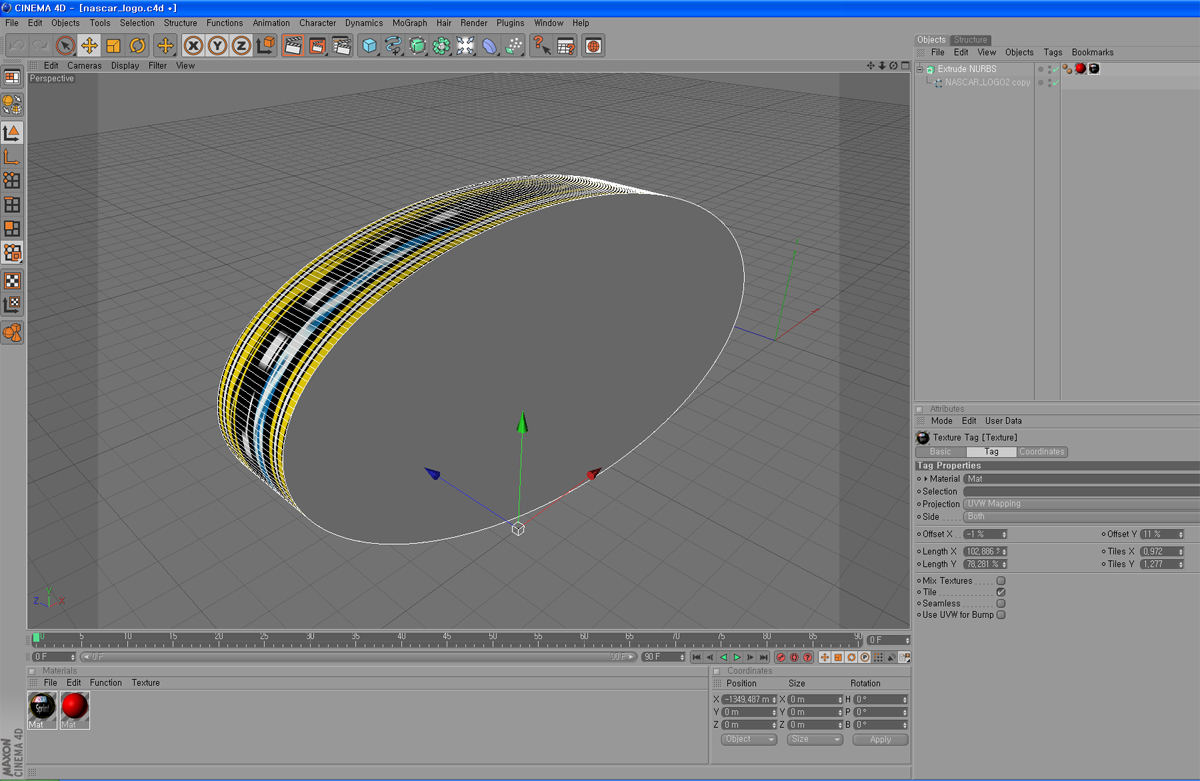Activate the Move tool in top toolbar

click(x=89, y=45)
